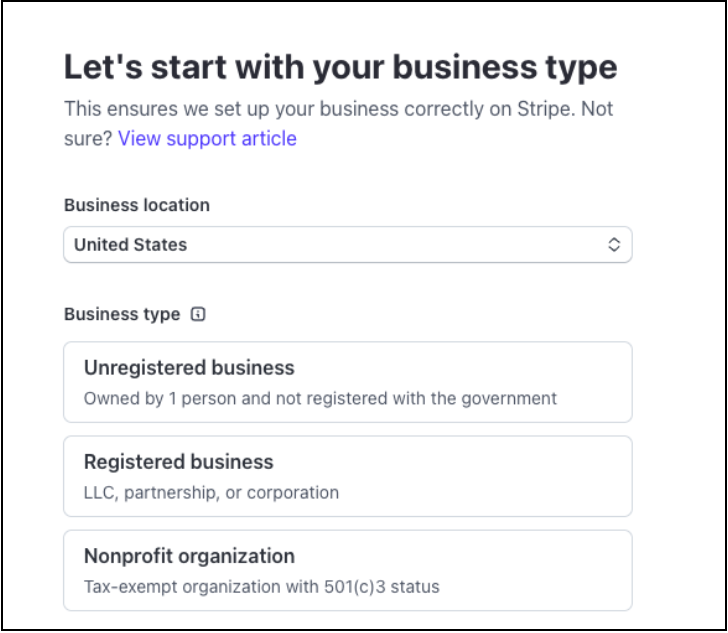728x633 pixels.
Task: Click the 'United States' selected value
Action: click(131, 245)
